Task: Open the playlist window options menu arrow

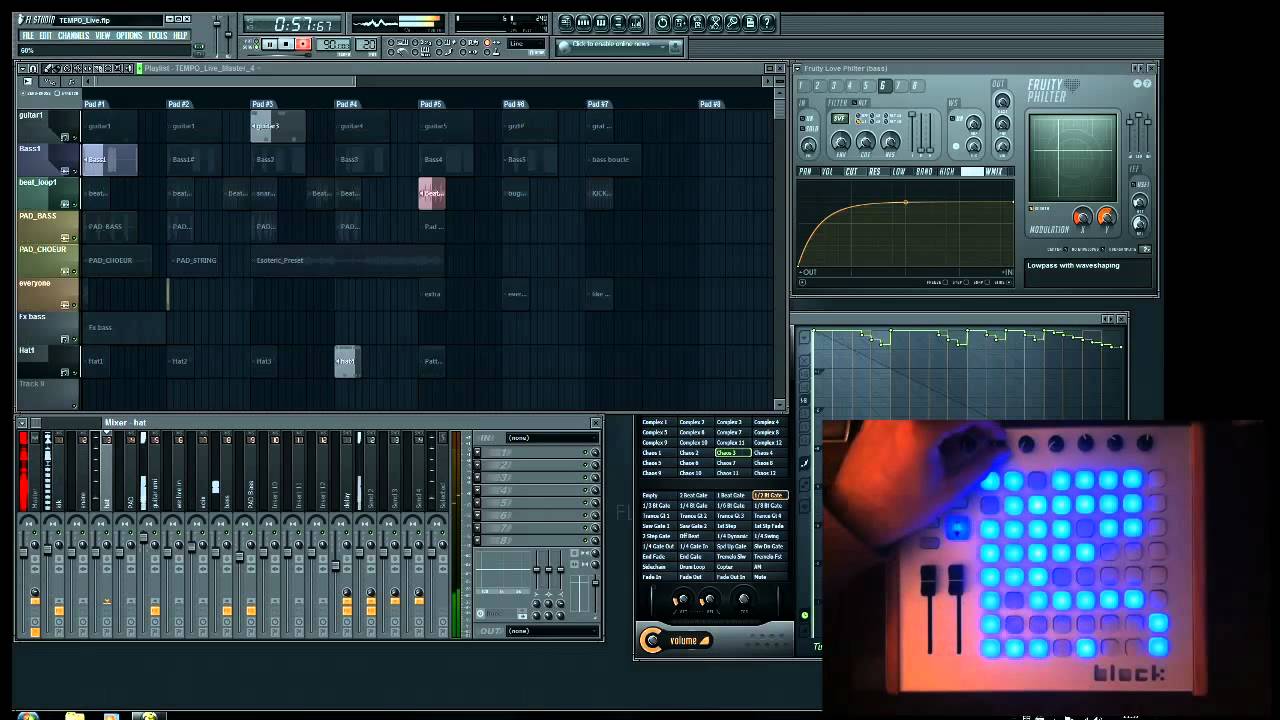Action: tap(22, 68)
